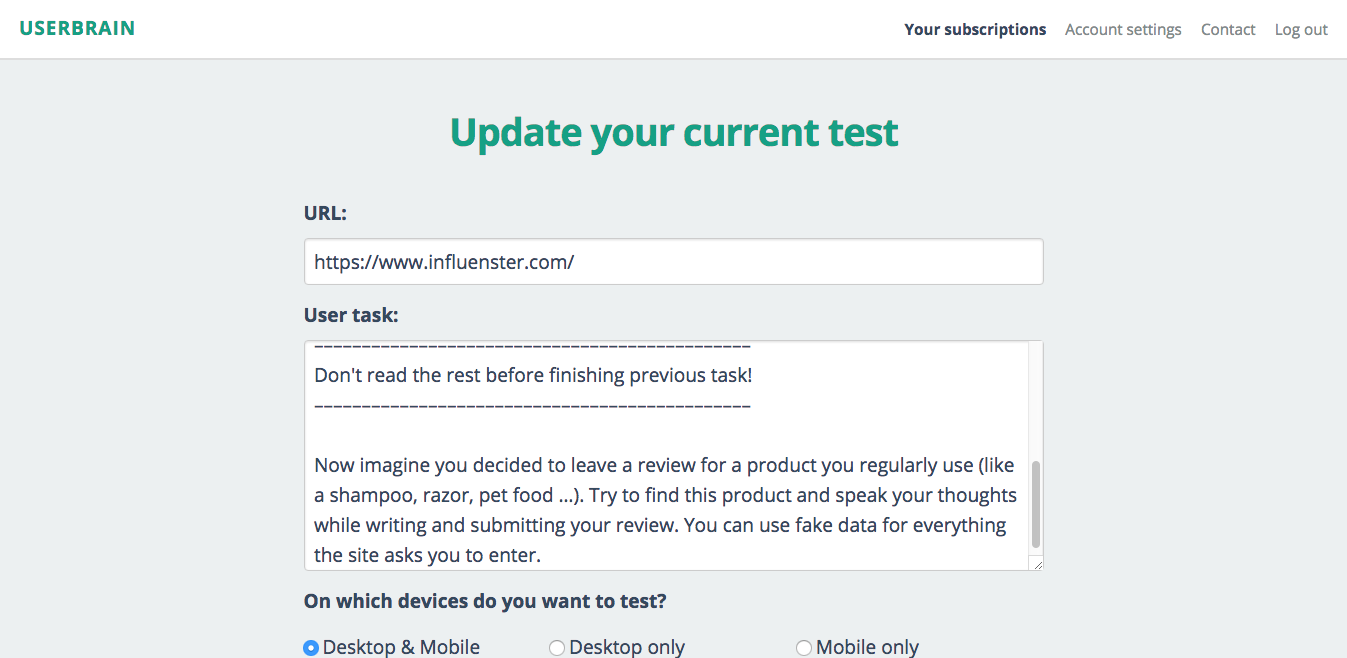Image resolution: width=1347 pixels, height=658 pixels.
Task: Click the User task scrollbar thumb
Action: coord(1035,504)
